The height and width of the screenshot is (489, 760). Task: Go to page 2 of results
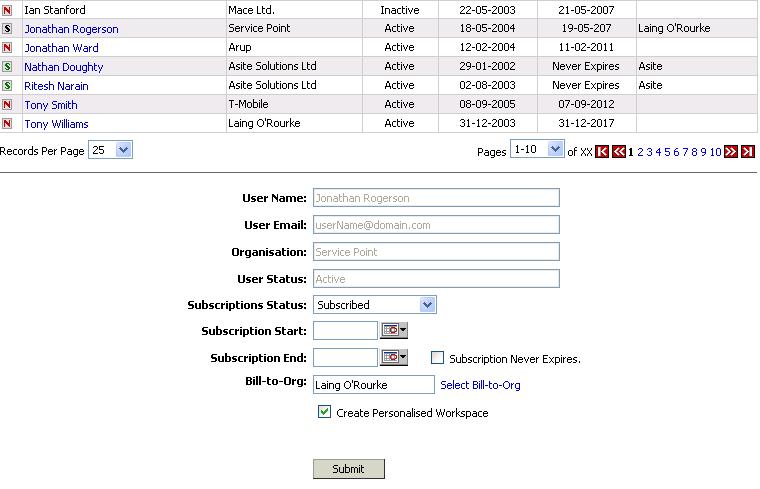click(x=640, y=152)
